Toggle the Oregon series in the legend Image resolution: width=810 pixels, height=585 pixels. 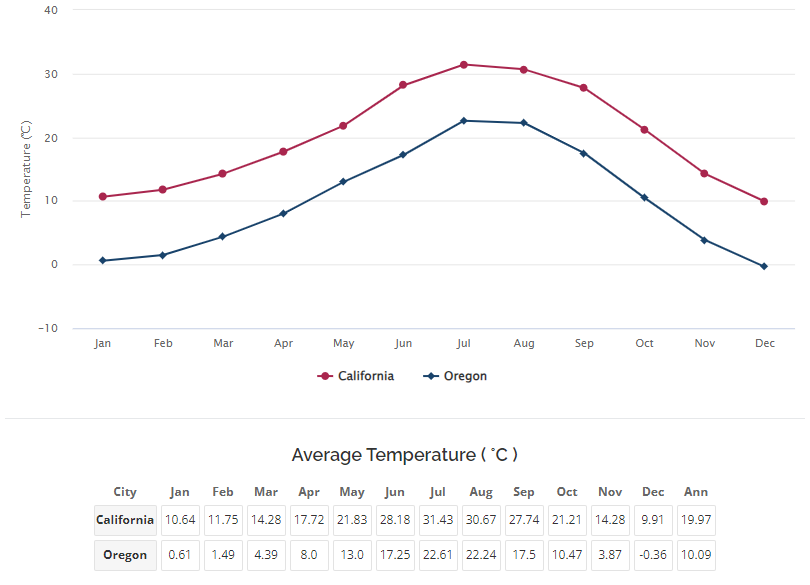click(x=456, y=376)
